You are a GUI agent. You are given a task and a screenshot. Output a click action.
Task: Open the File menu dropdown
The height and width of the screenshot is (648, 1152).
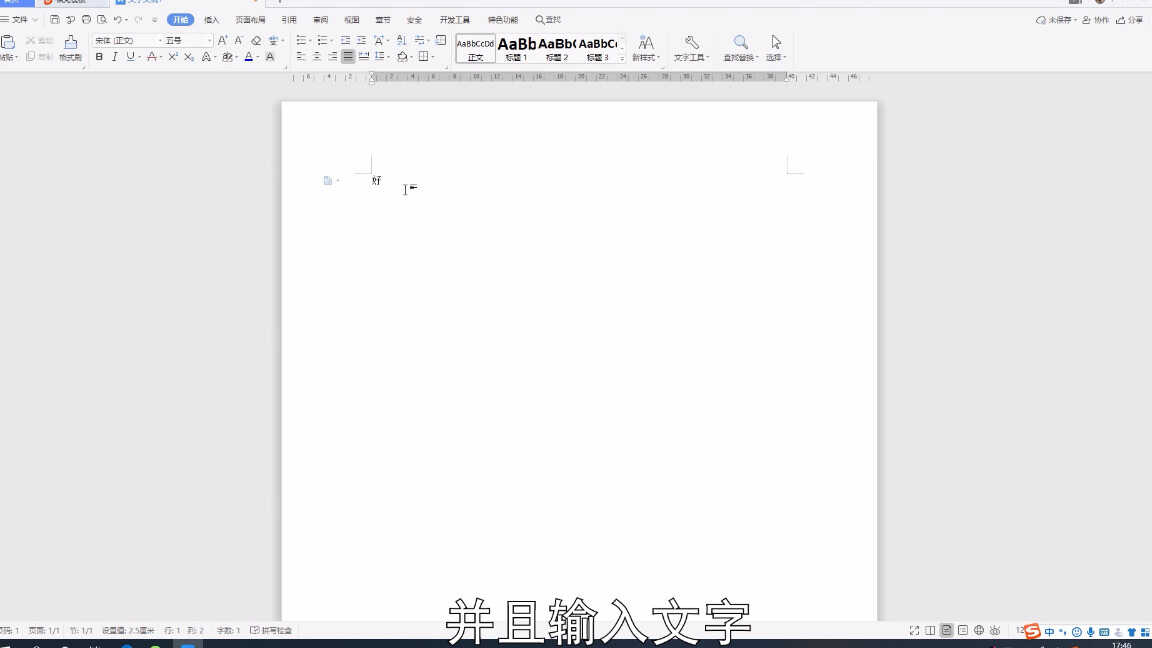[x=19, y=20]
